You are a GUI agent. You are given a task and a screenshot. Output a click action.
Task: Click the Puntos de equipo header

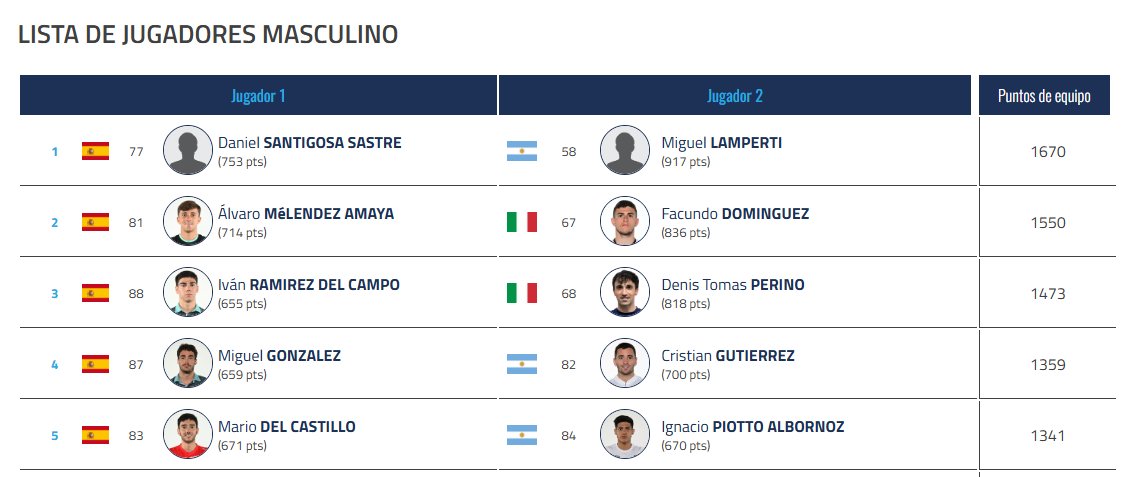[1044, 96]
